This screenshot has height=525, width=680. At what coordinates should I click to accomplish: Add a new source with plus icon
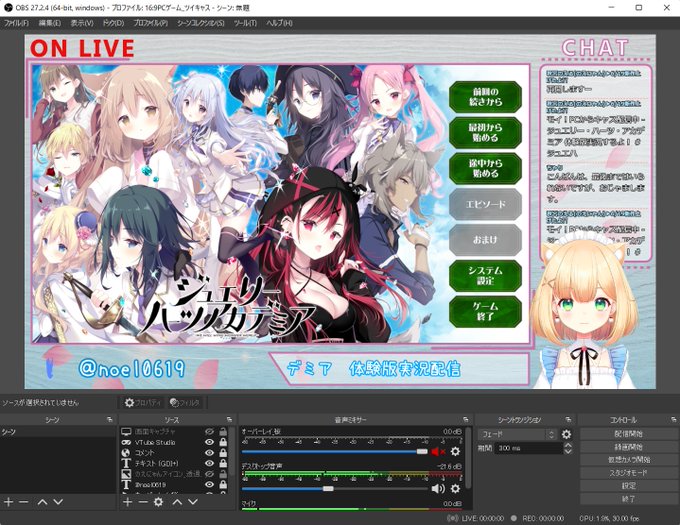click(127, 502)
